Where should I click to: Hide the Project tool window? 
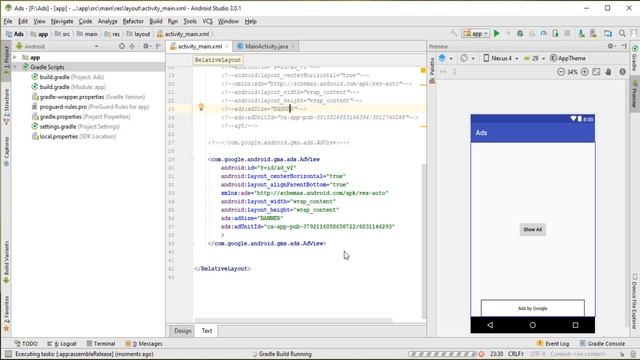pyautogui.click(x=158, y=46)
